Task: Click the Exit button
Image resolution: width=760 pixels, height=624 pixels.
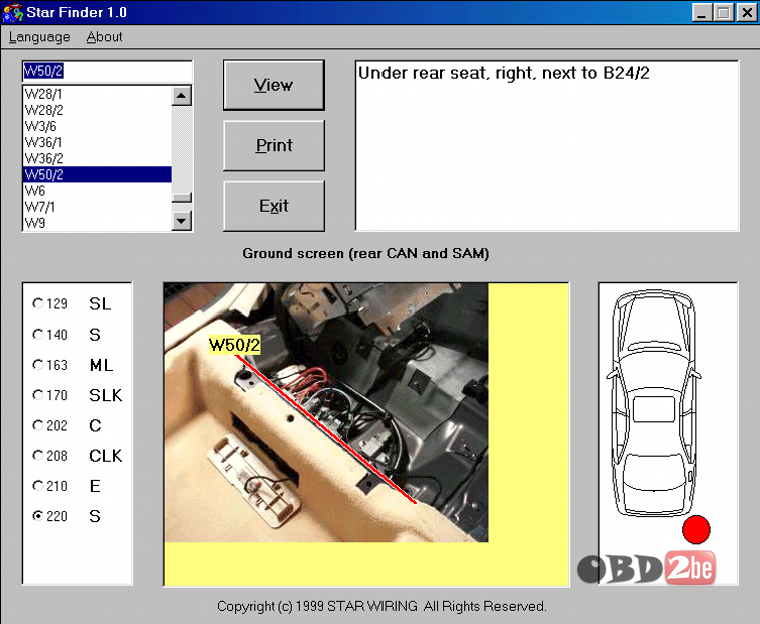Action: [274, 206]
